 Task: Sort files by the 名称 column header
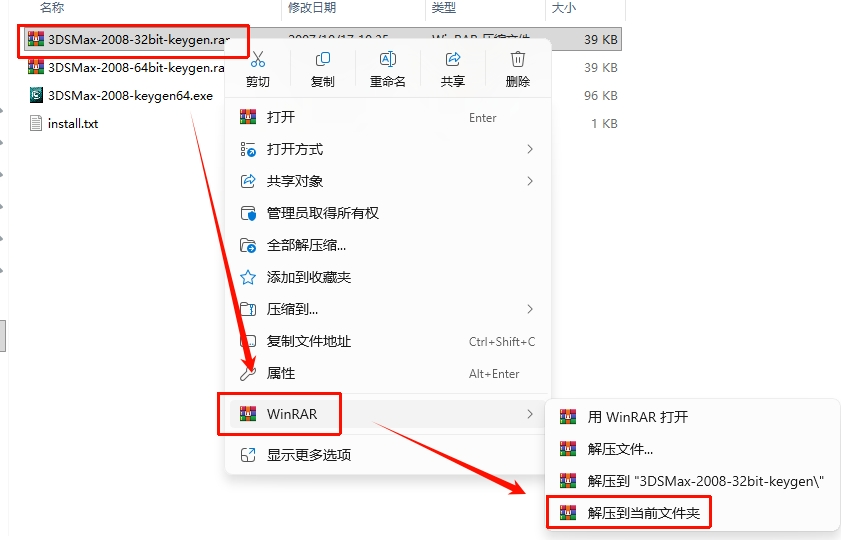(x=51, y=8)
